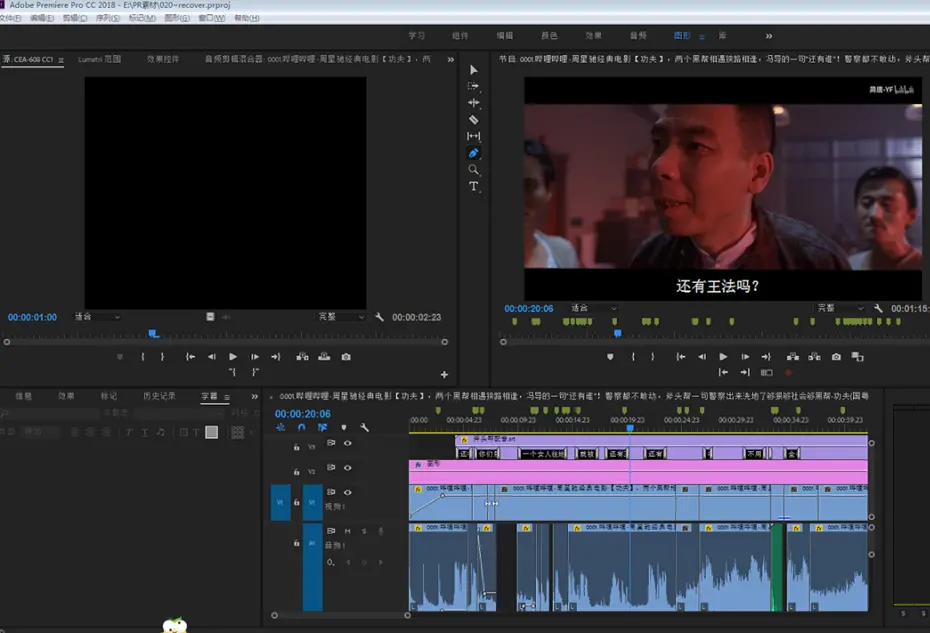Open Program monitor zoom level dropdown

[594, 308]
